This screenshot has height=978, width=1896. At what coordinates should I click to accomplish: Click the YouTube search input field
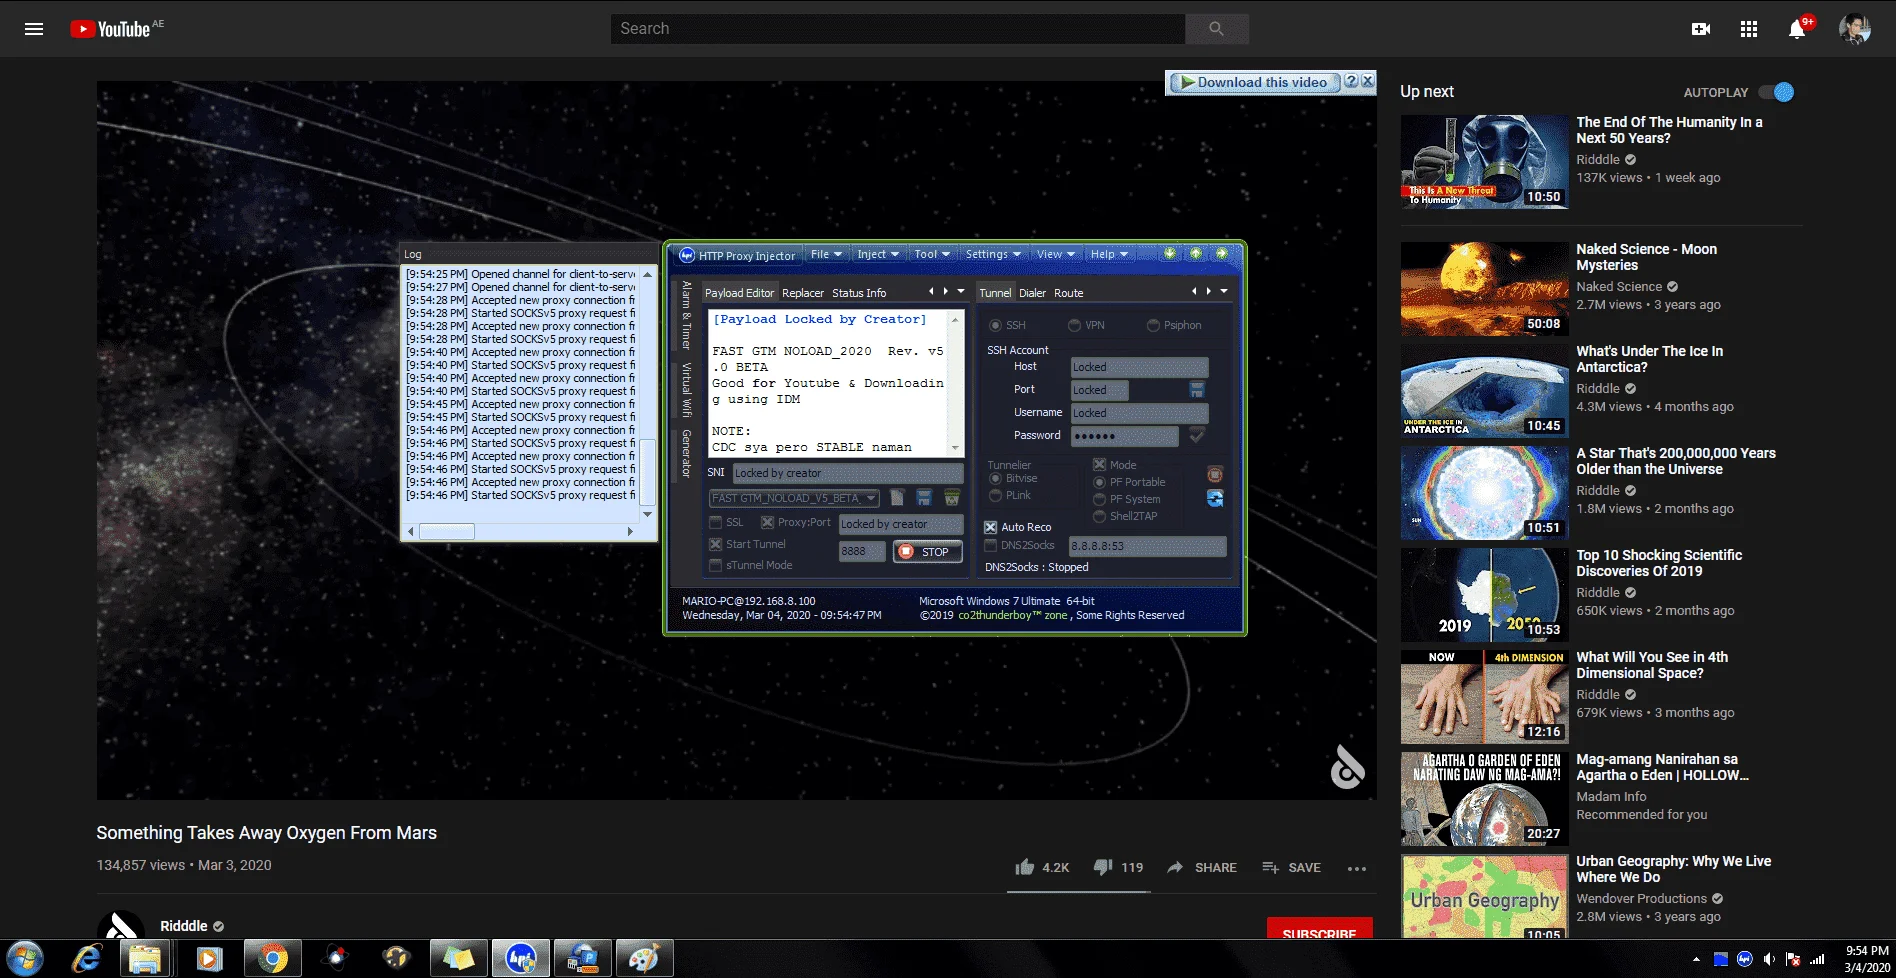pos(898,29)
